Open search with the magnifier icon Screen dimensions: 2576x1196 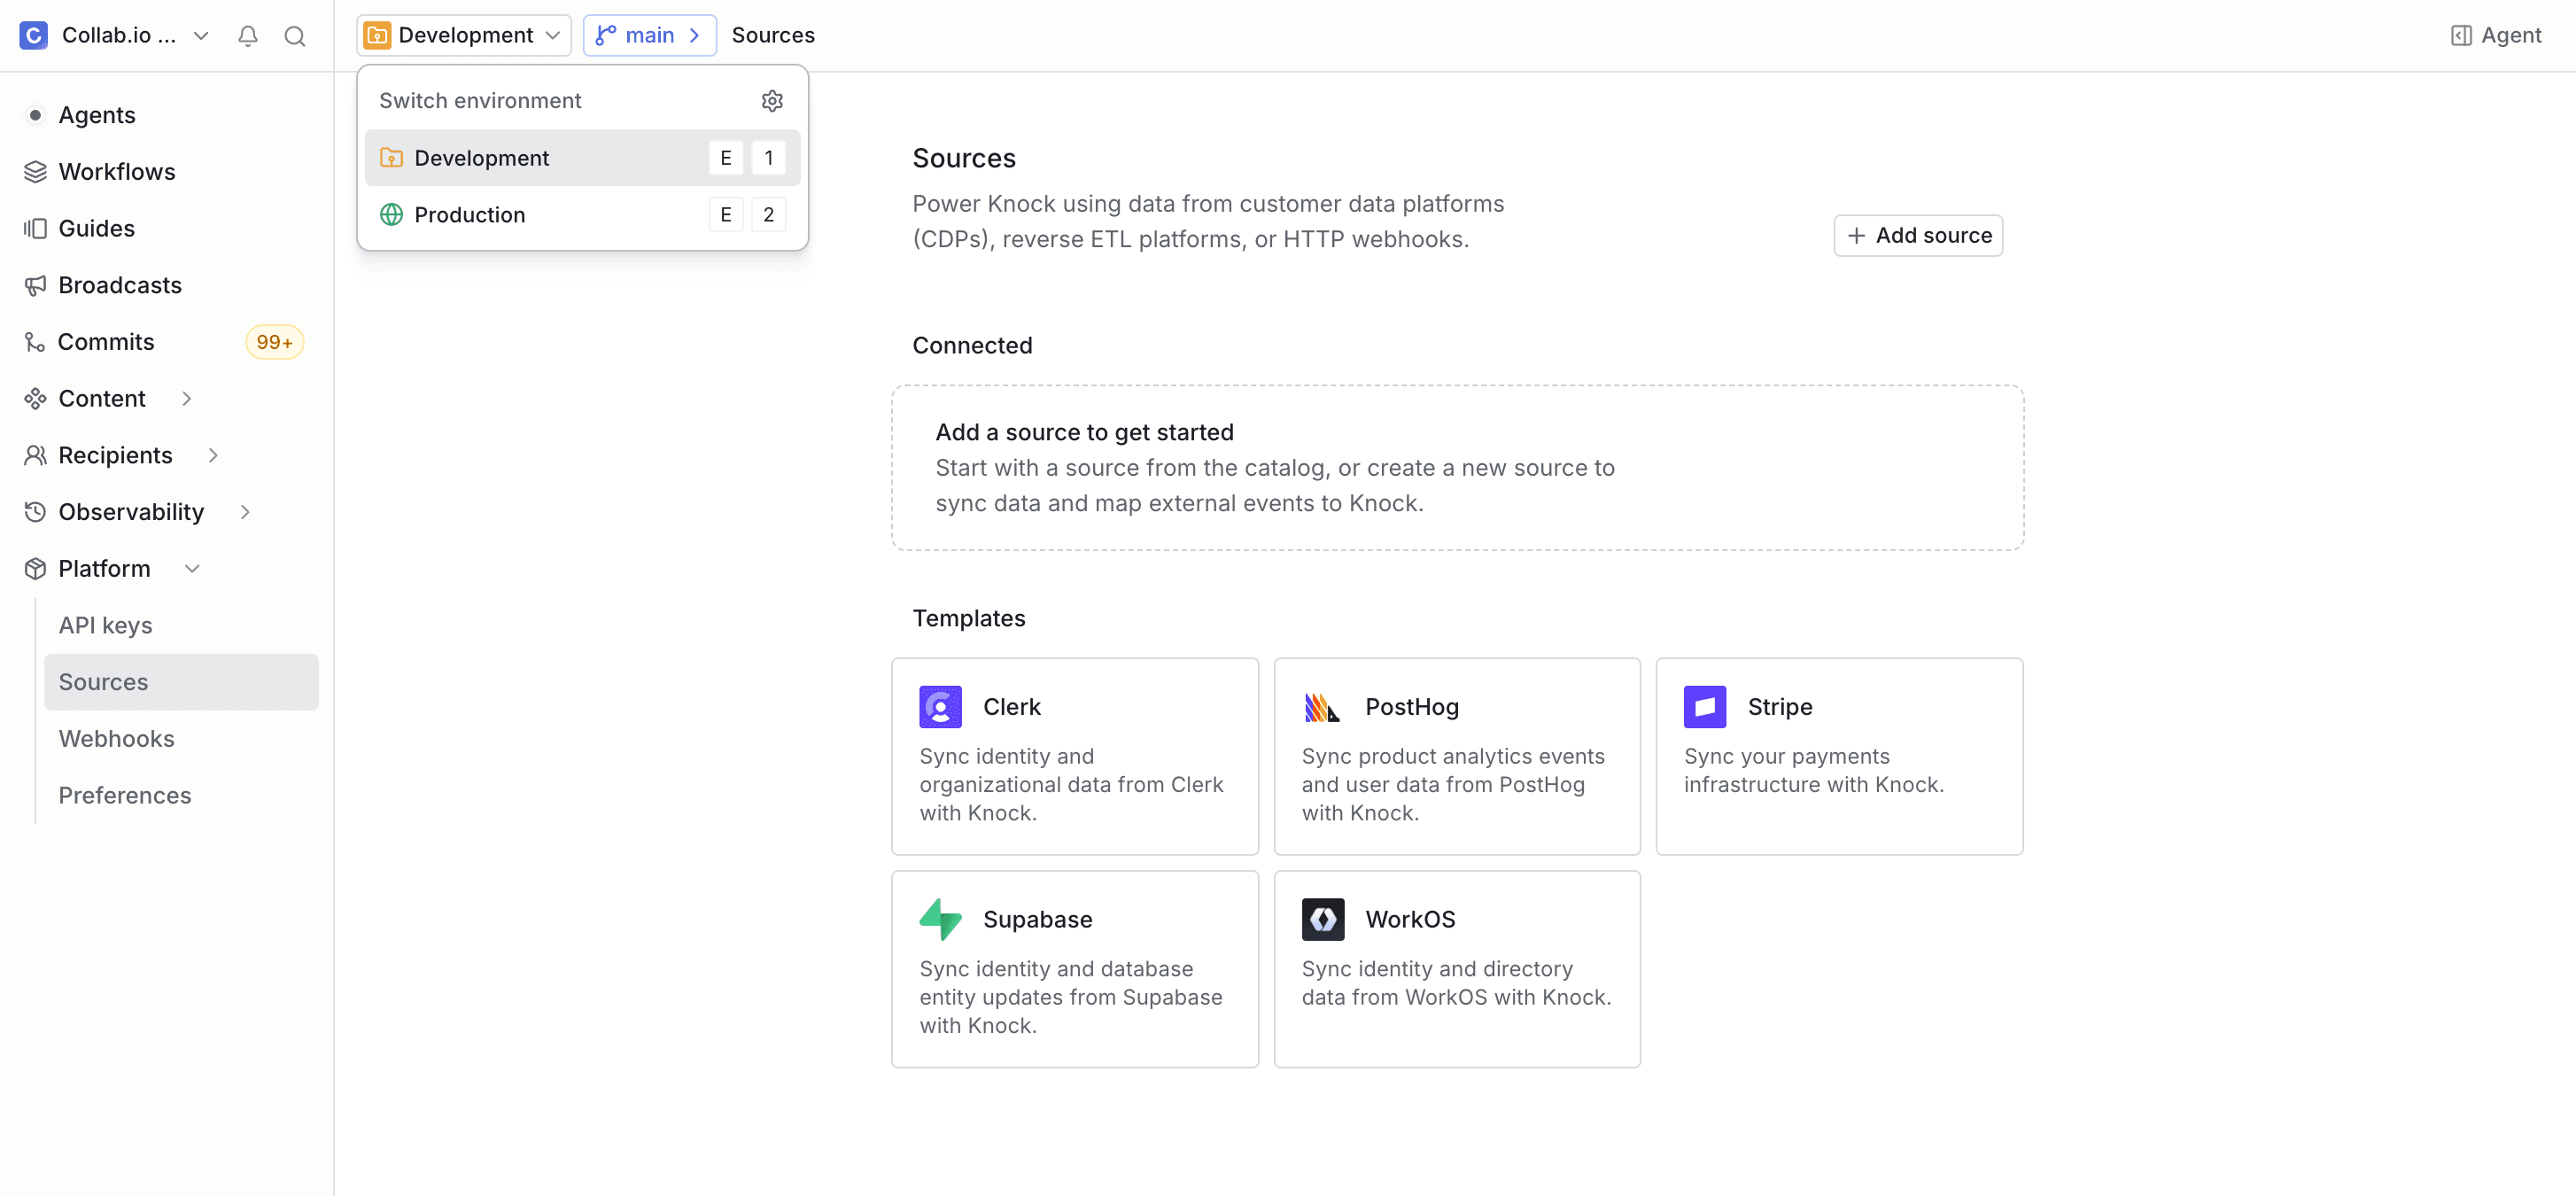pos(294,36)
